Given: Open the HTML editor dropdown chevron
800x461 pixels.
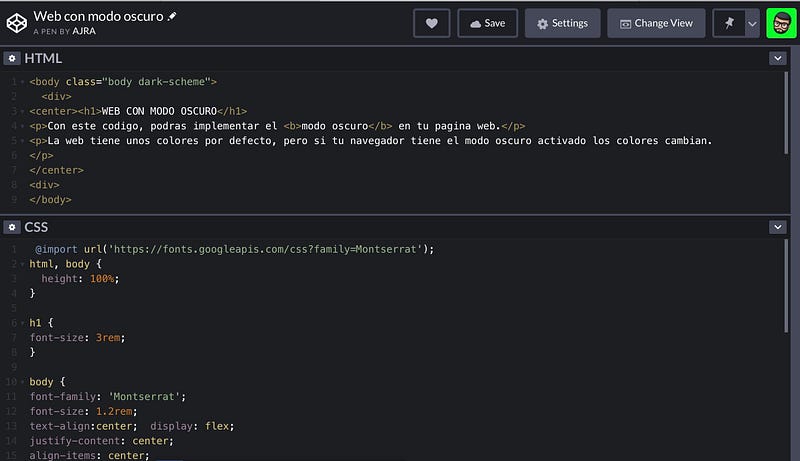Looking at the screenshot, I should coord(777,59).
